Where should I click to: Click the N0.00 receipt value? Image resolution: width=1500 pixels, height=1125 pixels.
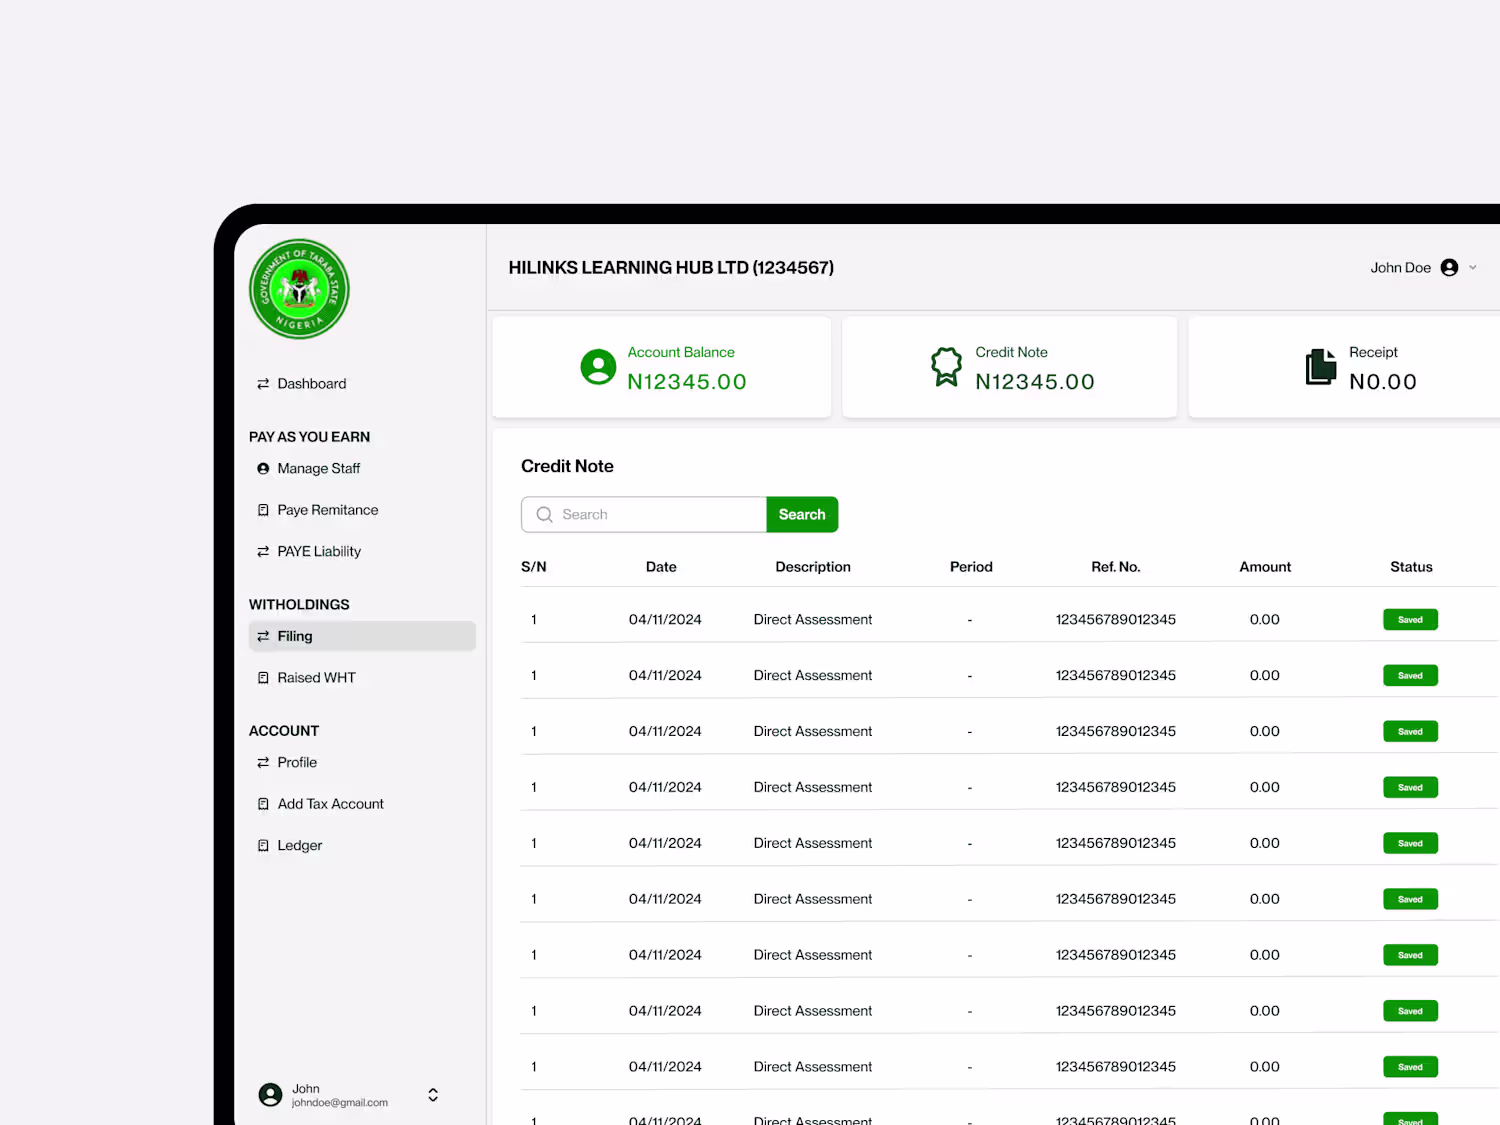pos(1383,382)
